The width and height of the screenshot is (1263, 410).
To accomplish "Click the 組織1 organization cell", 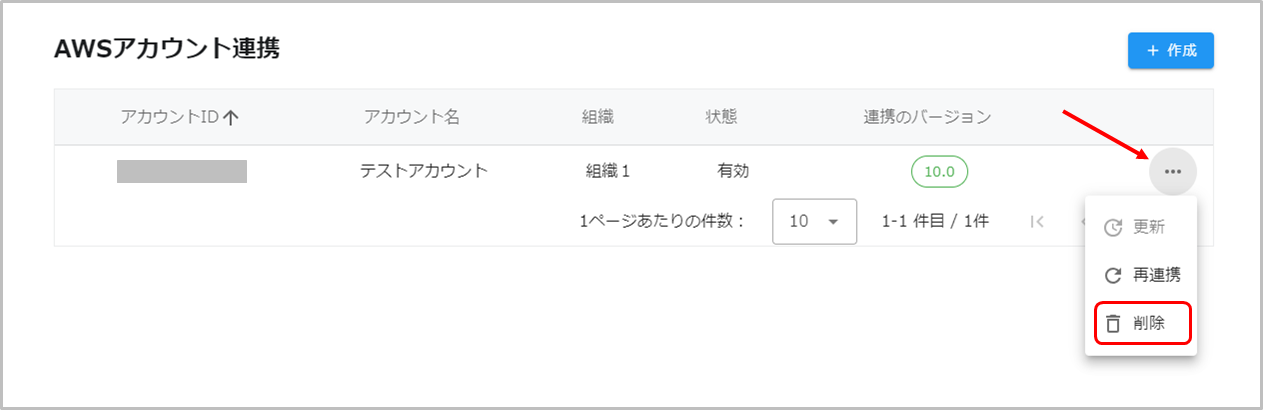I will 608,171.
